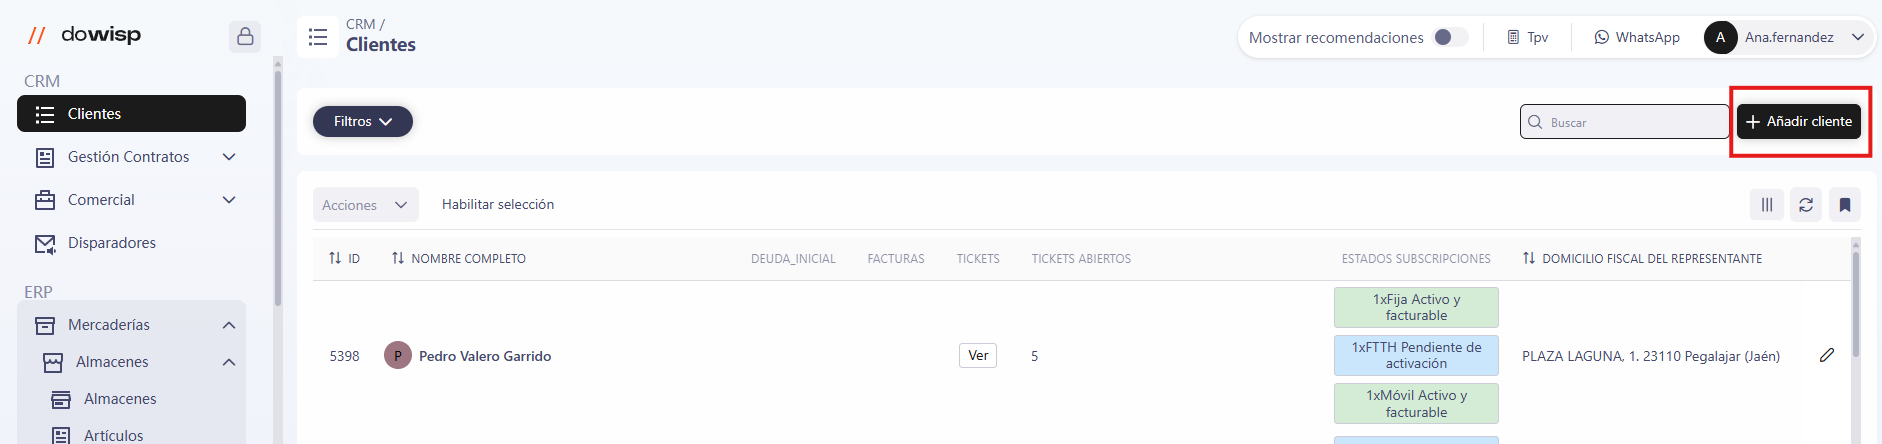Click the sidebar vertical scrollbar
This screenshot has width=1882, height=444.
tap(278, 180)
